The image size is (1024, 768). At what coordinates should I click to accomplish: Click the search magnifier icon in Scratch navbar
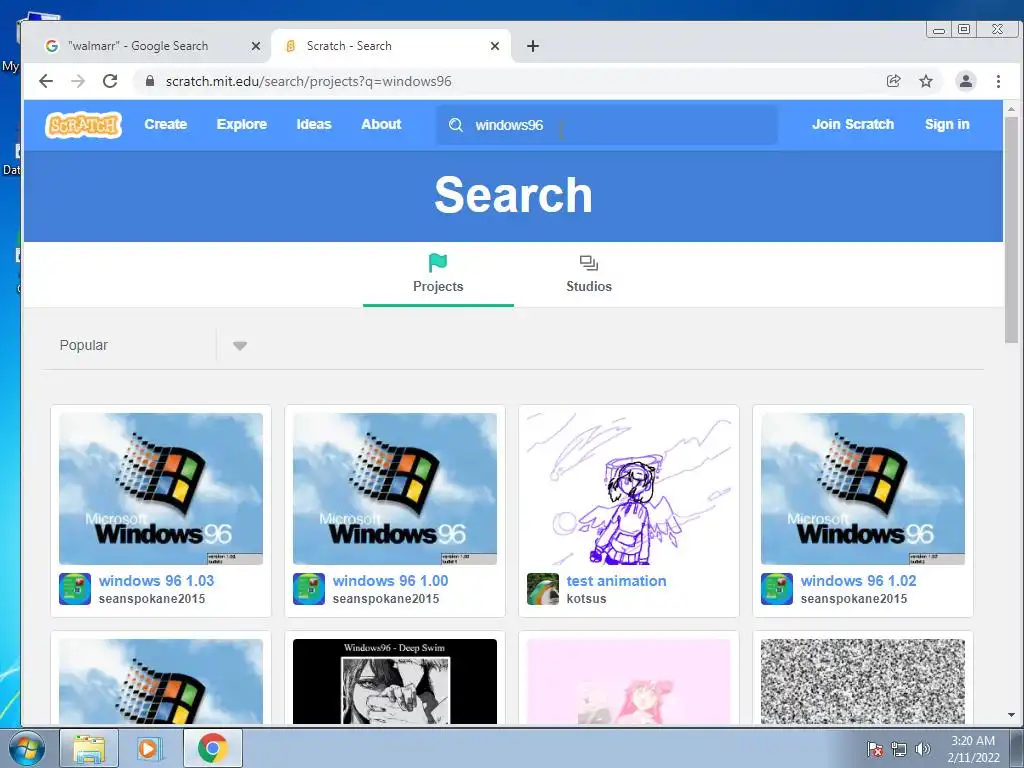[456, 125]
